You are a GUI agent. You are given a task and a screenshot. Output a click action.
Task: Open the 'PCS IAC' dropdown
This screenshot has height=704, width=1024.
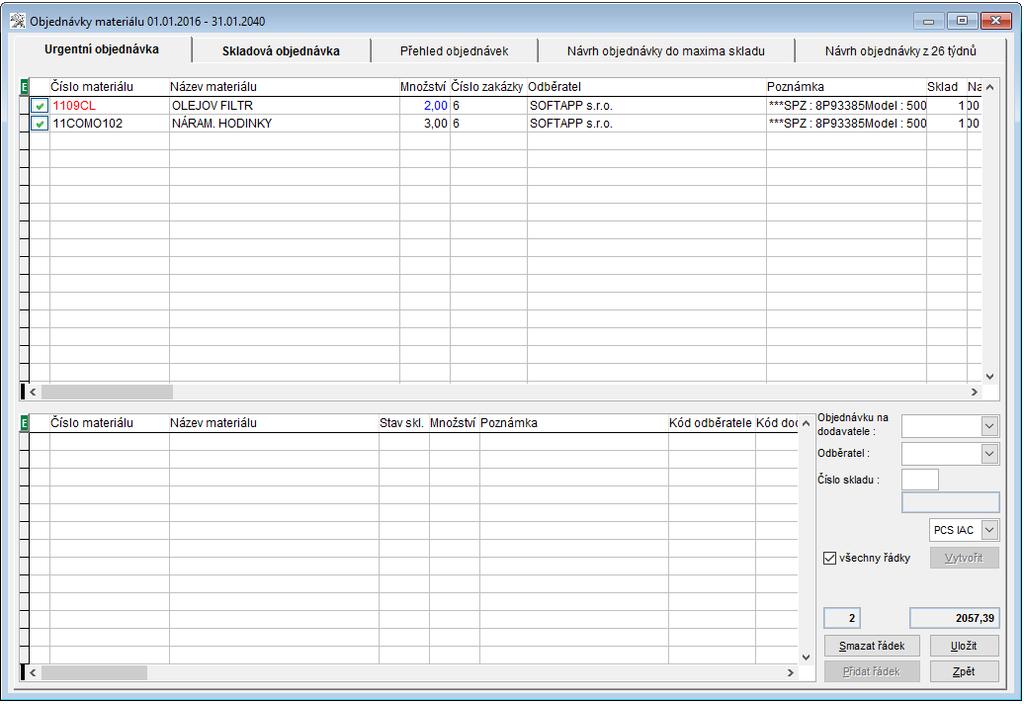coord(989,530)
